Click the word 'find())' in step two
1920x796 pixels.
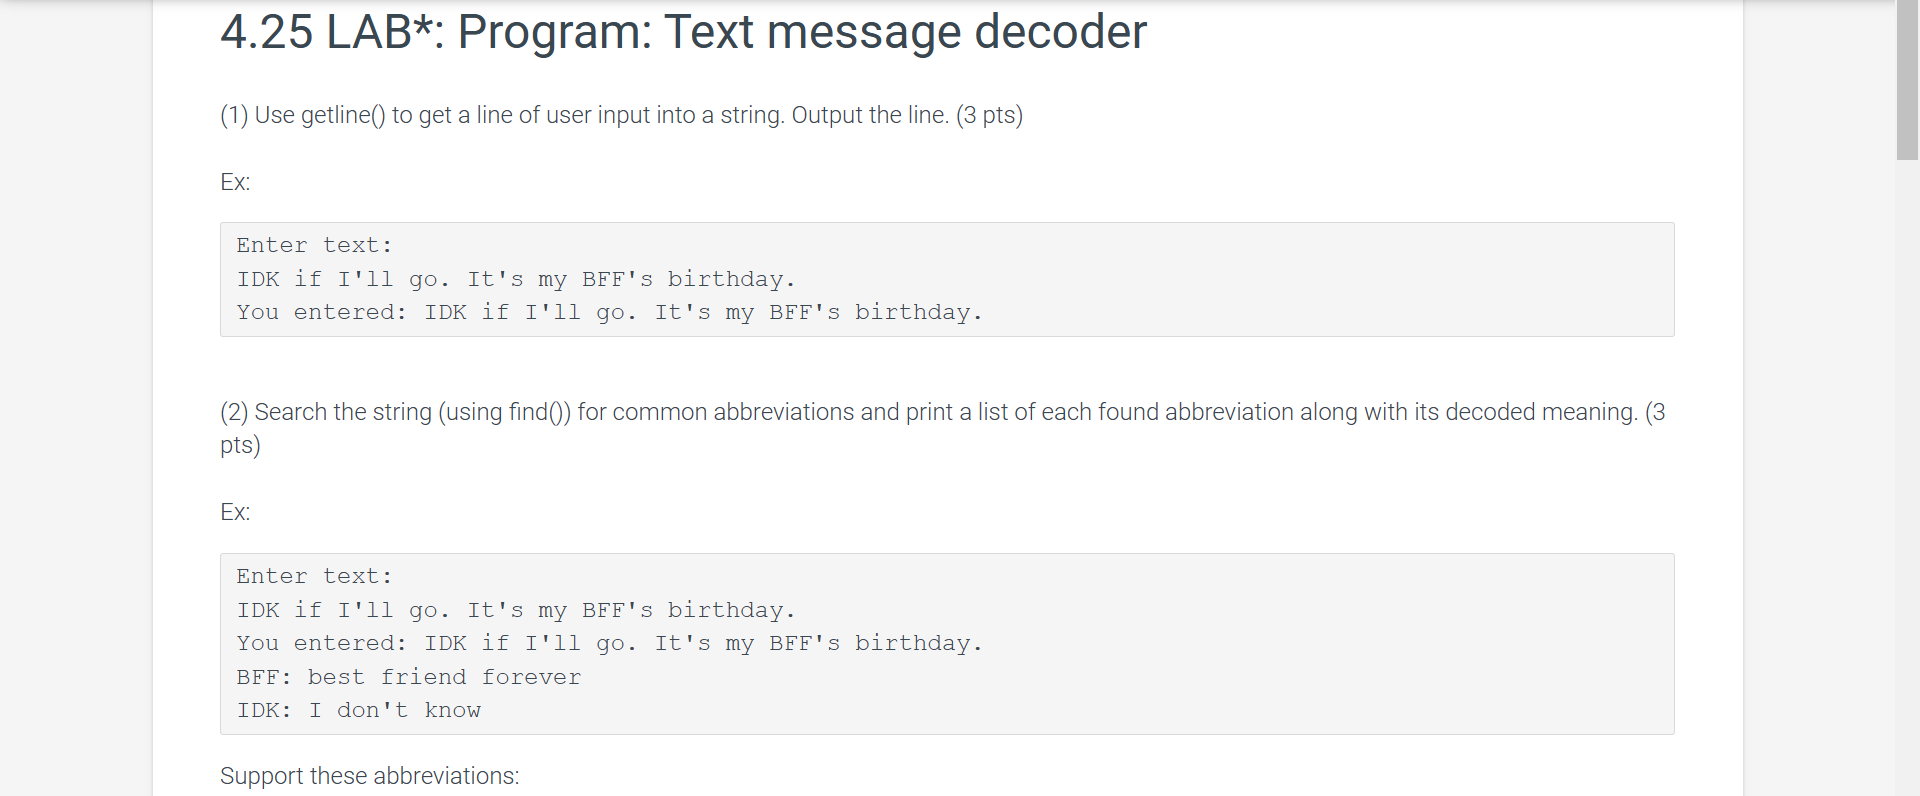pos(539,412)
